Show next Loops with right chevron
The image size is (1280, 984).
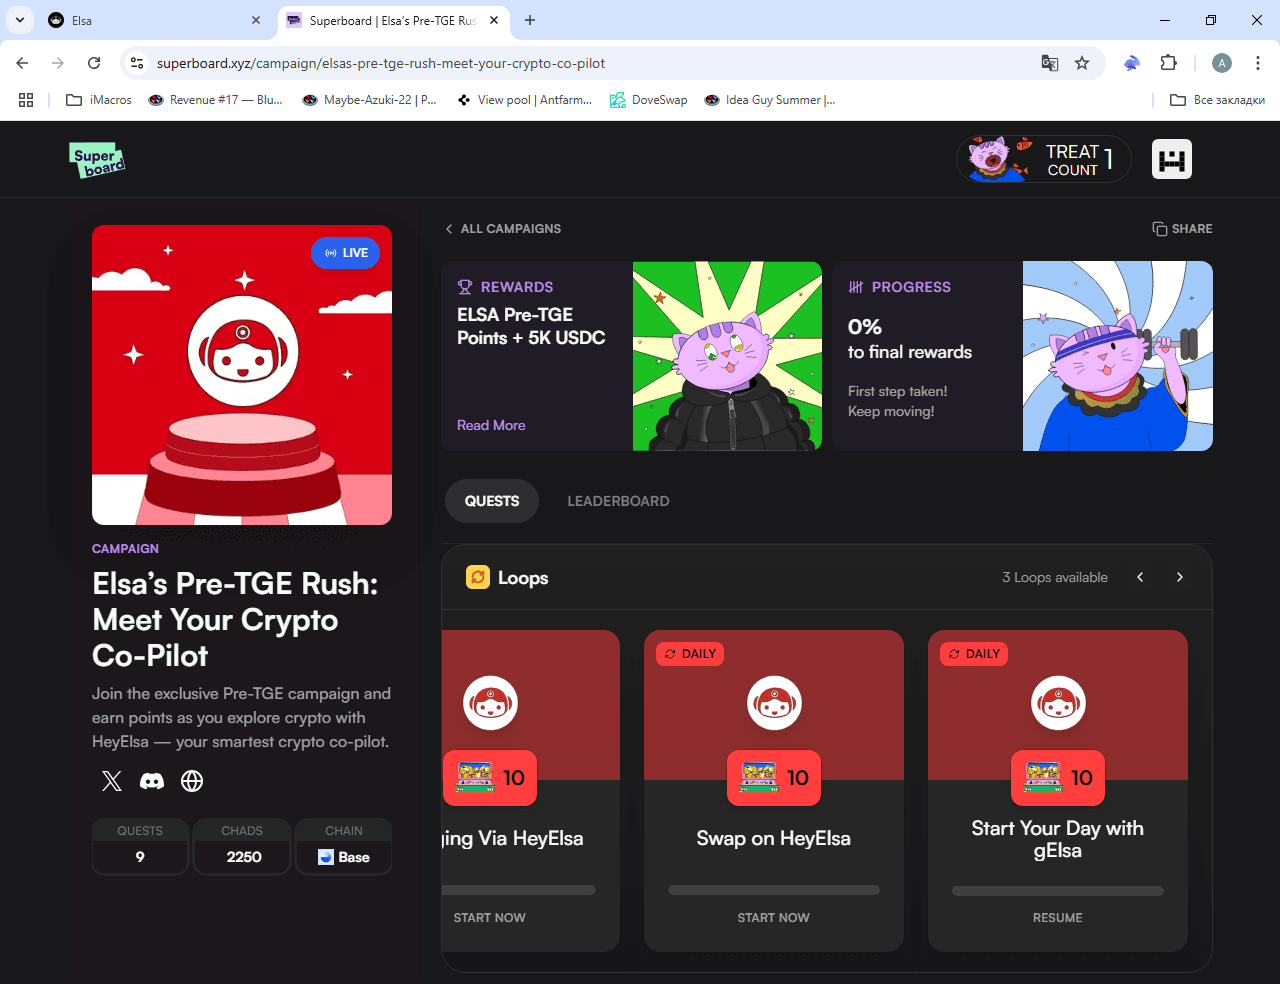click(1180, 577)
